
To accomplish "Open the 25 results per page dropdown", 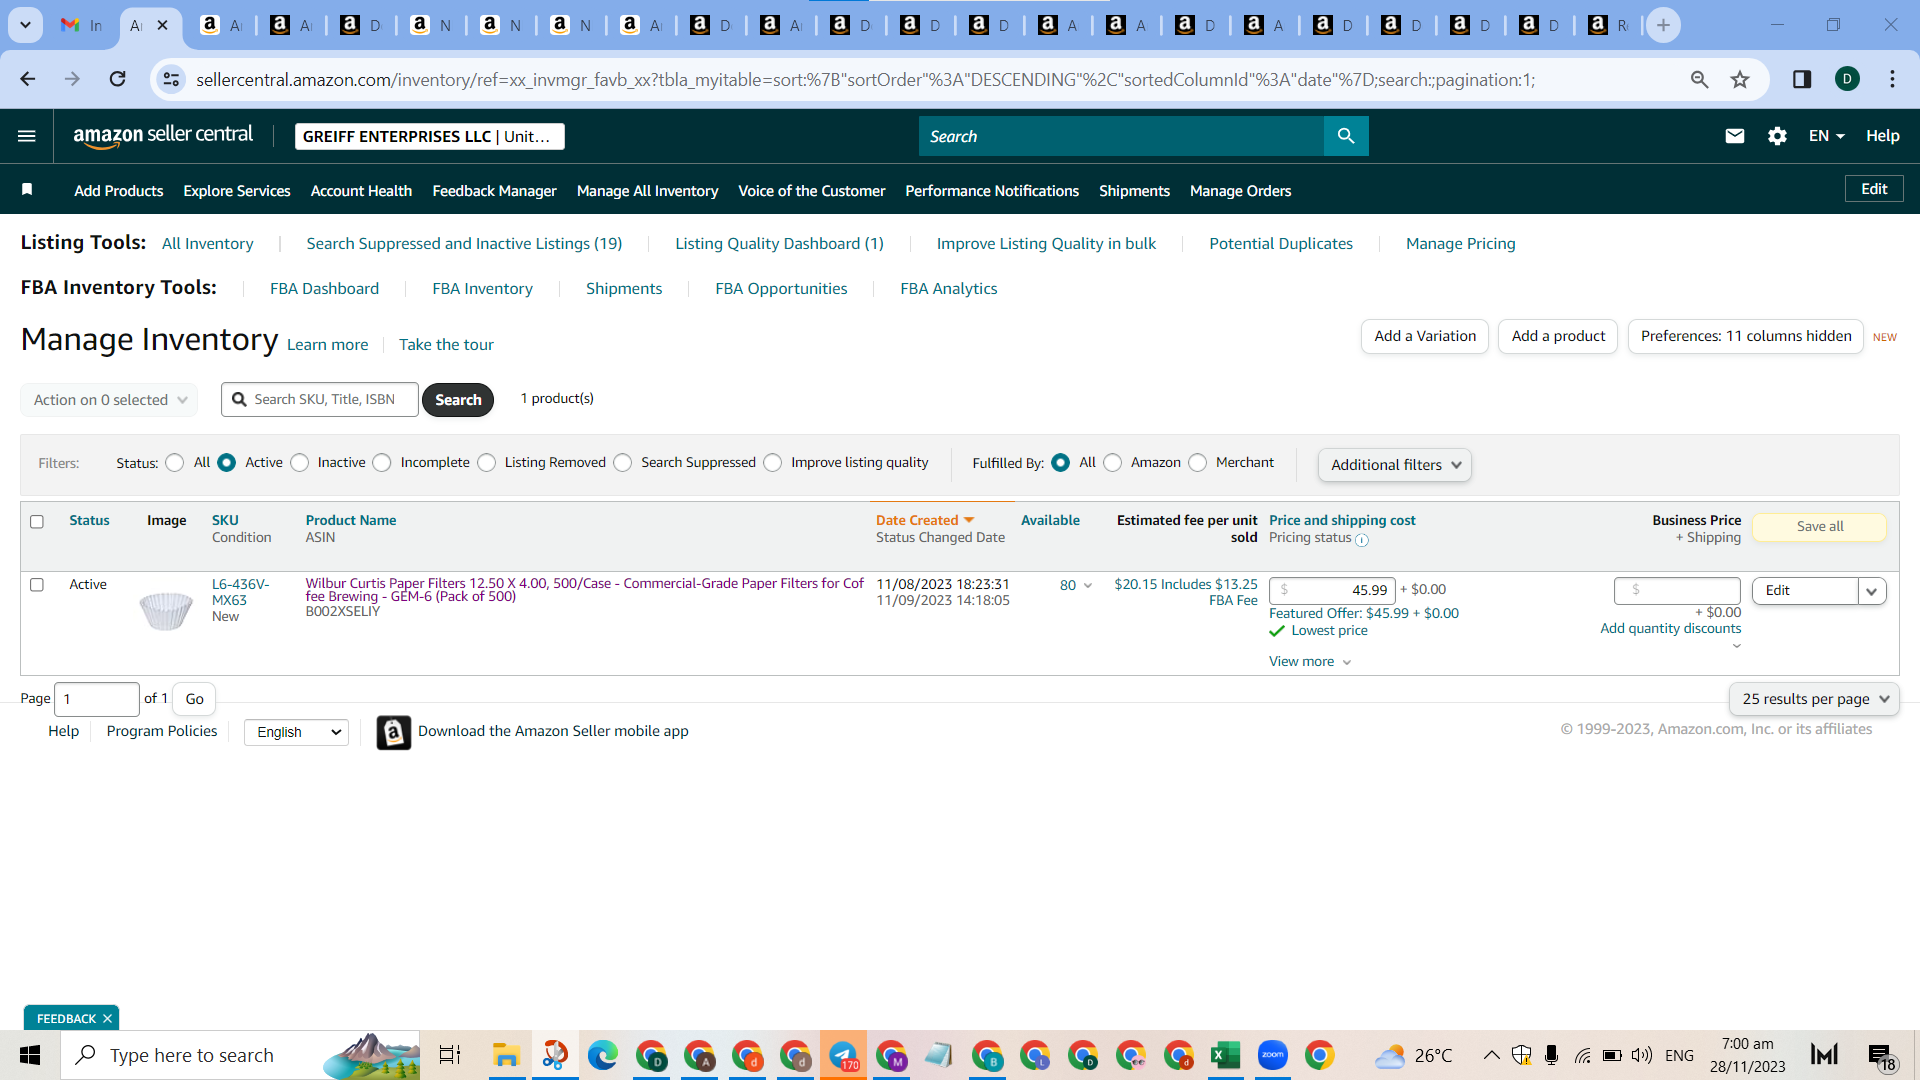I will (x=1814, y=699).
